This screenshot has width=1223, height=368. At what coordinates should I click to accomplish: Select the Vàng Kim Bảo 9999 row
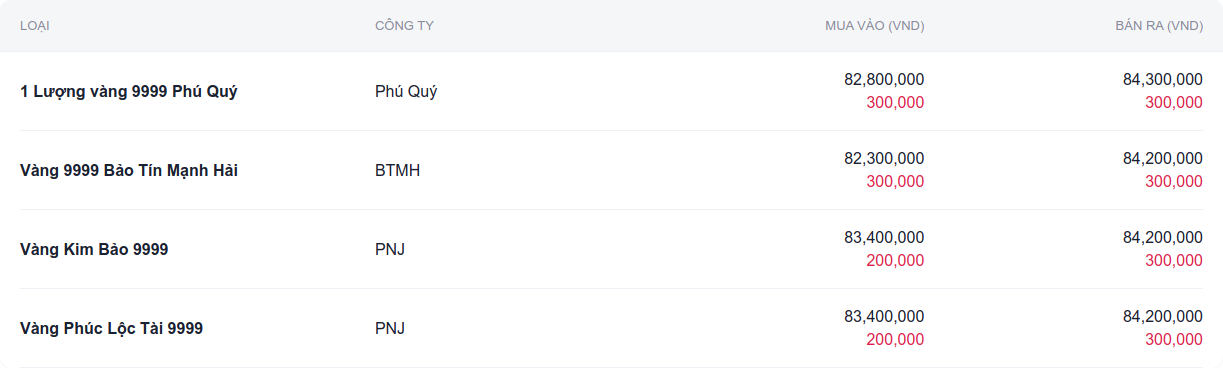pyautogui.click(x=611, y=249)
